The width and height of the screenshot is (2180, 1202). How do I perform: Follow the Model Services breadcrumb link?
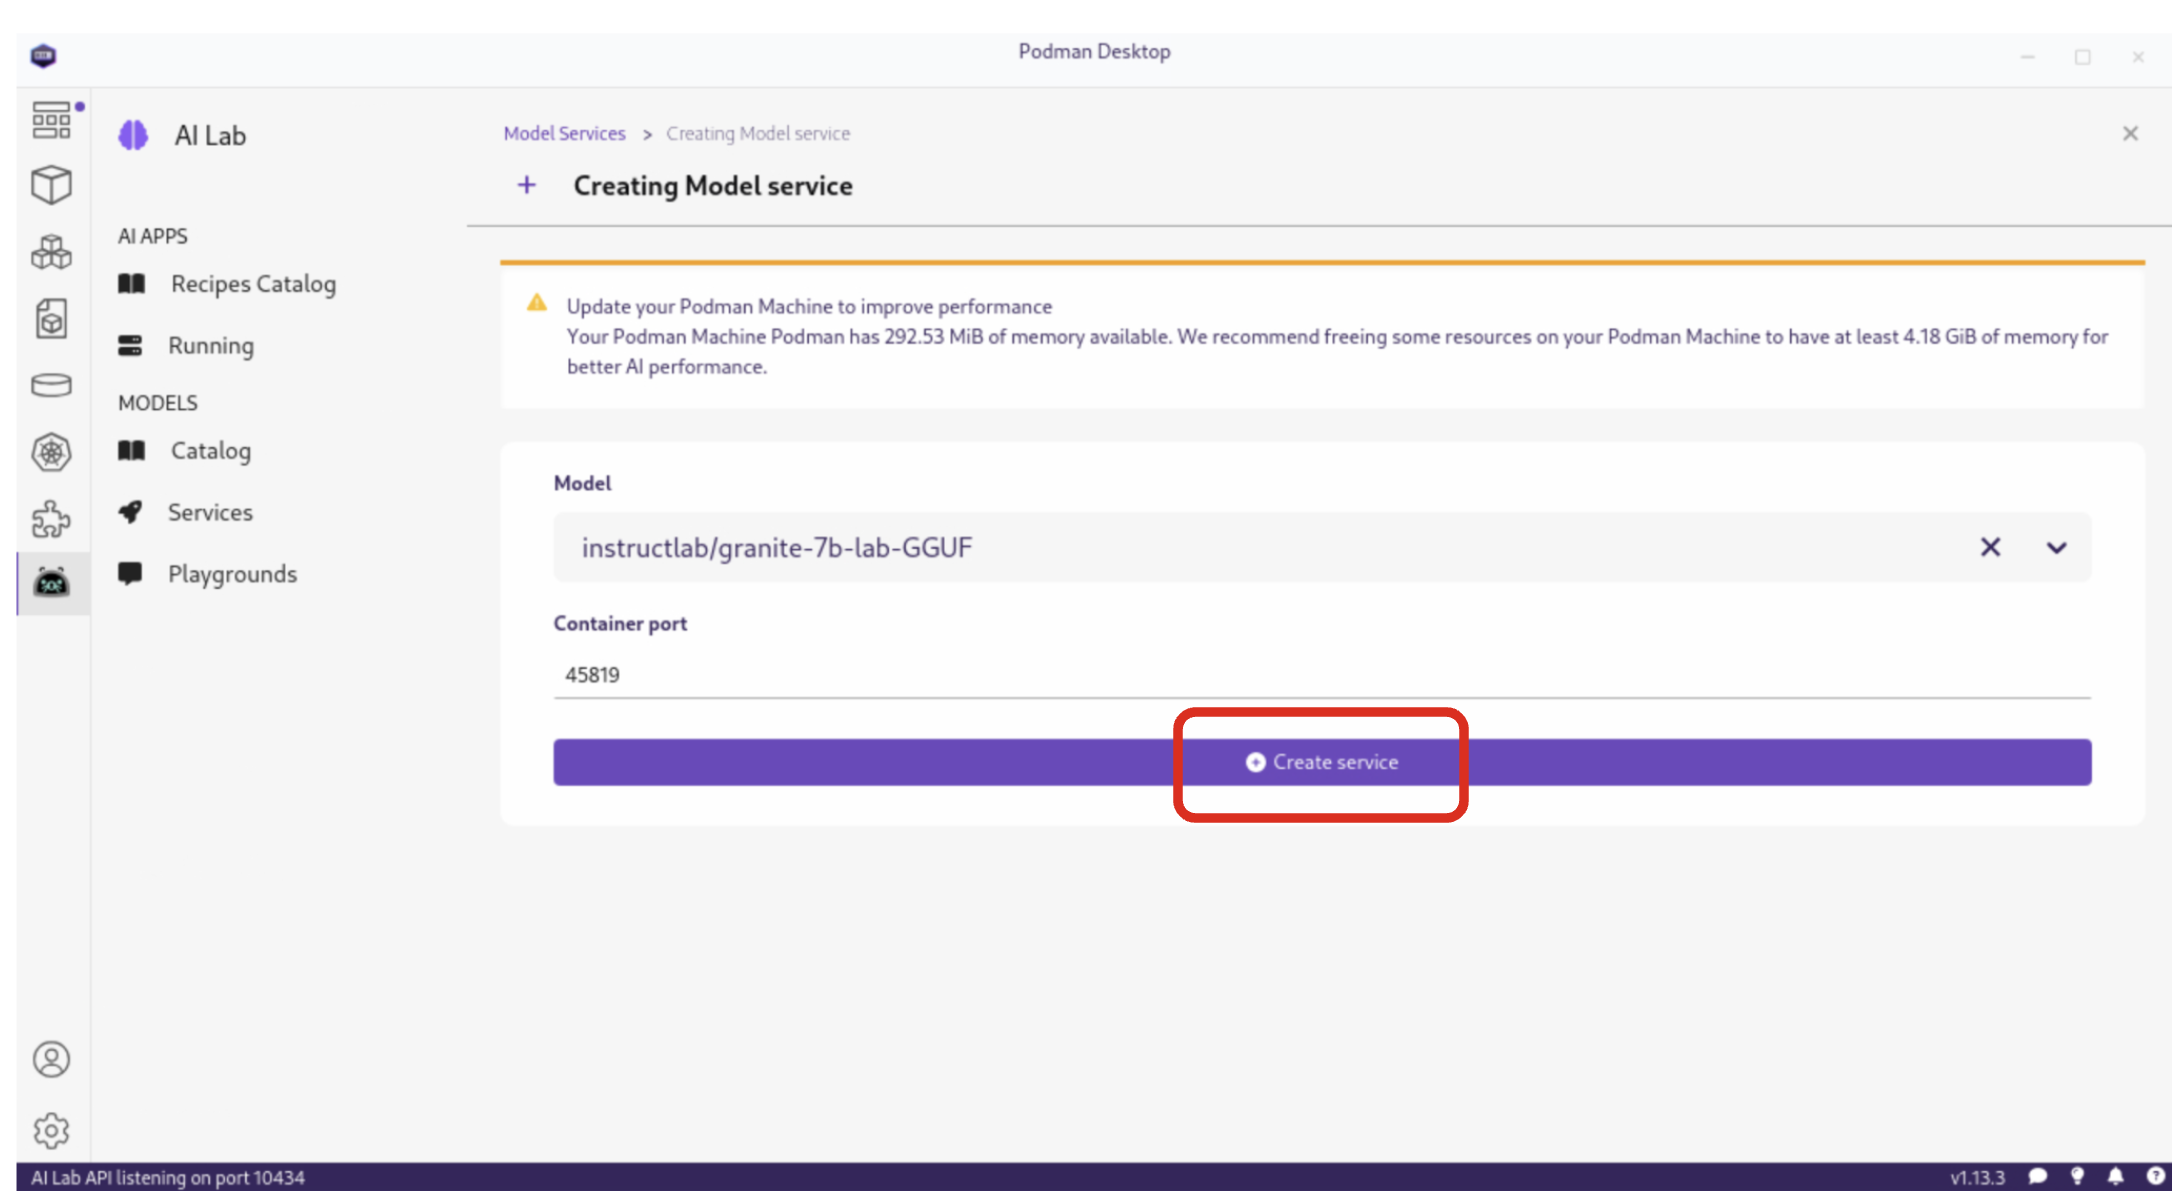point(564,134)
